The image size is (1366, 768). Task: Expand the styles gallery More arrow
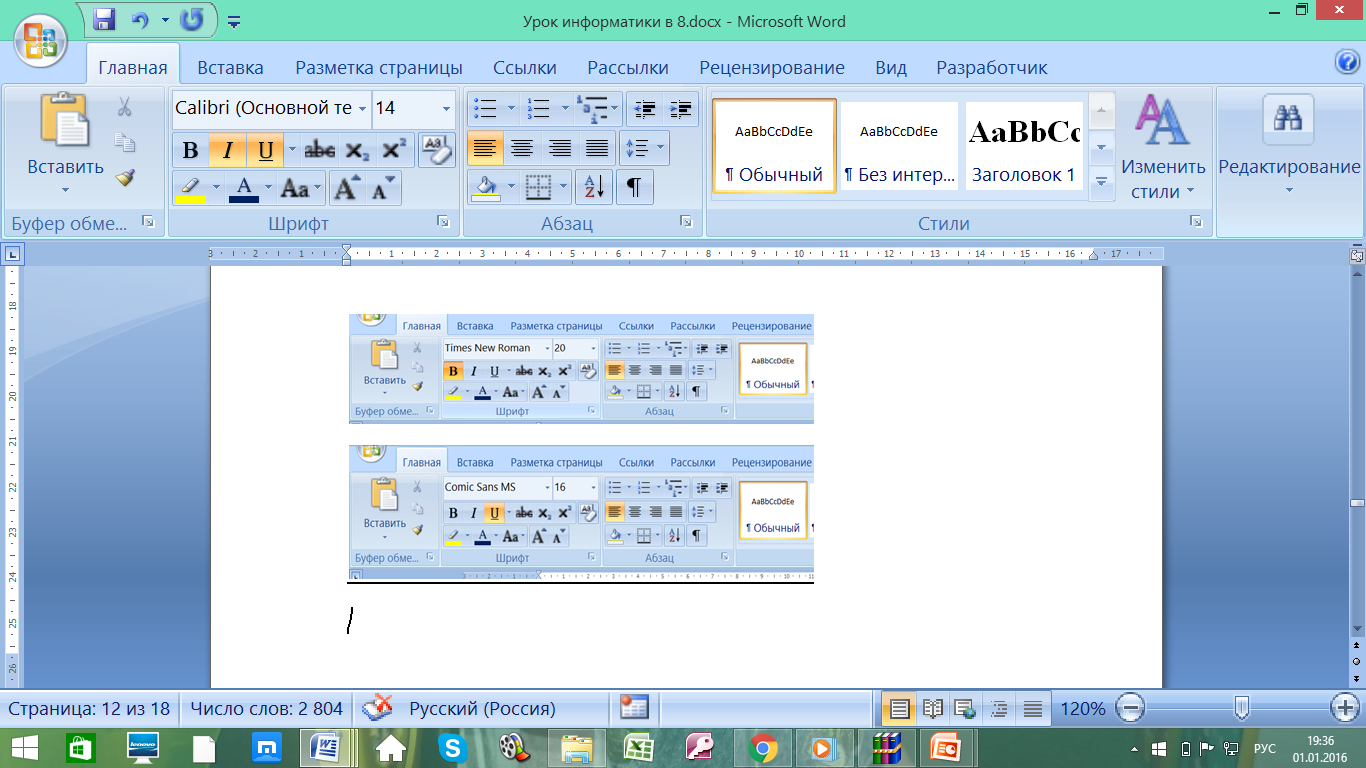1102,181
